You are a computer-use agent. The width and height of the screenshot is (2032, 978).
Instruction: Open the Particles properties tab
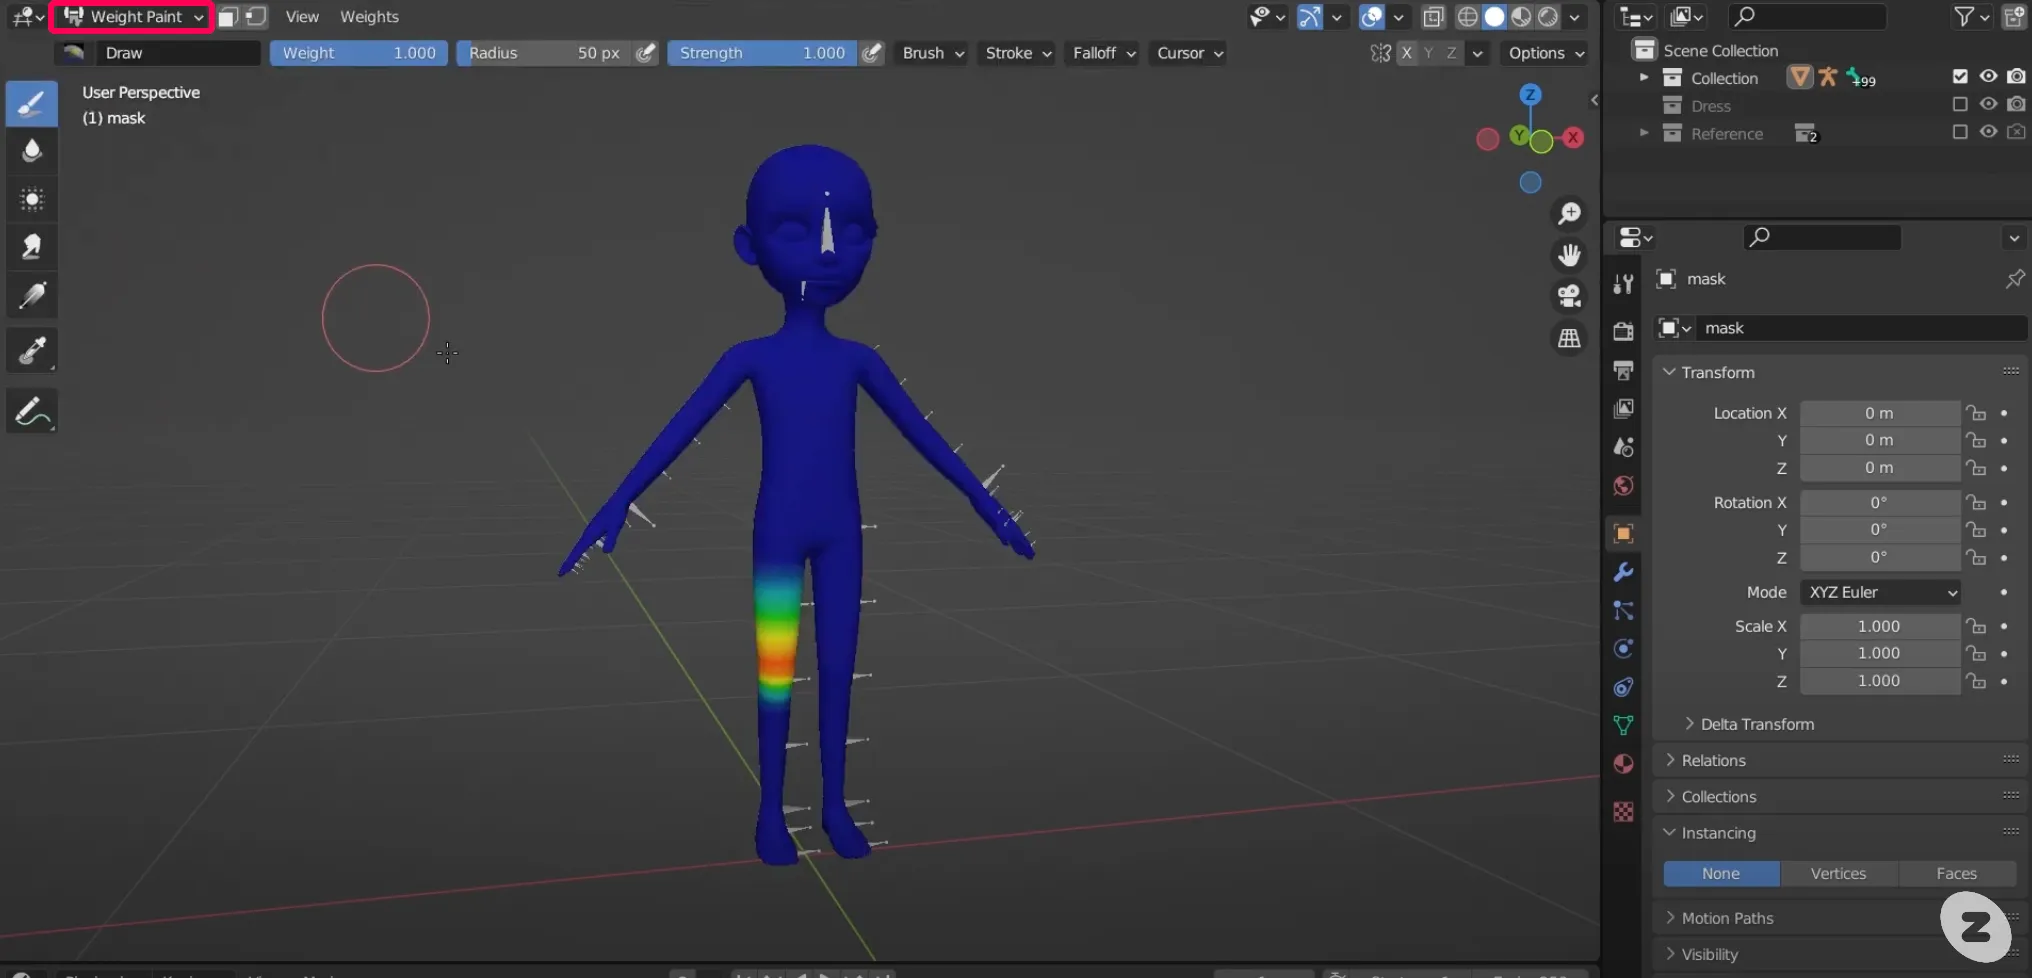click(1623, 610)
